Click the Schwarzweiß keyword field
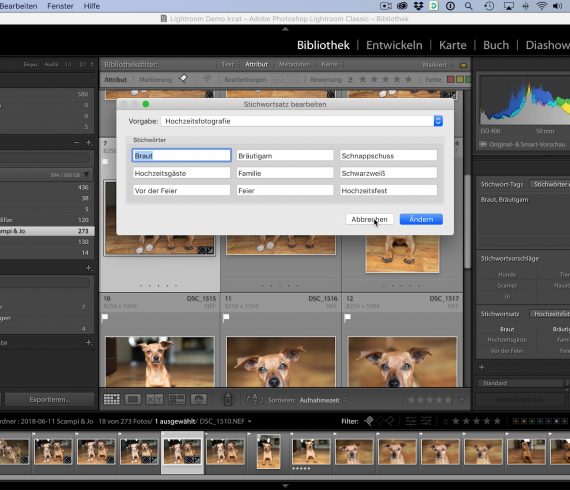The height and width of the screenshot is (490, 570). pyautogui.click(x=388, y=173)
